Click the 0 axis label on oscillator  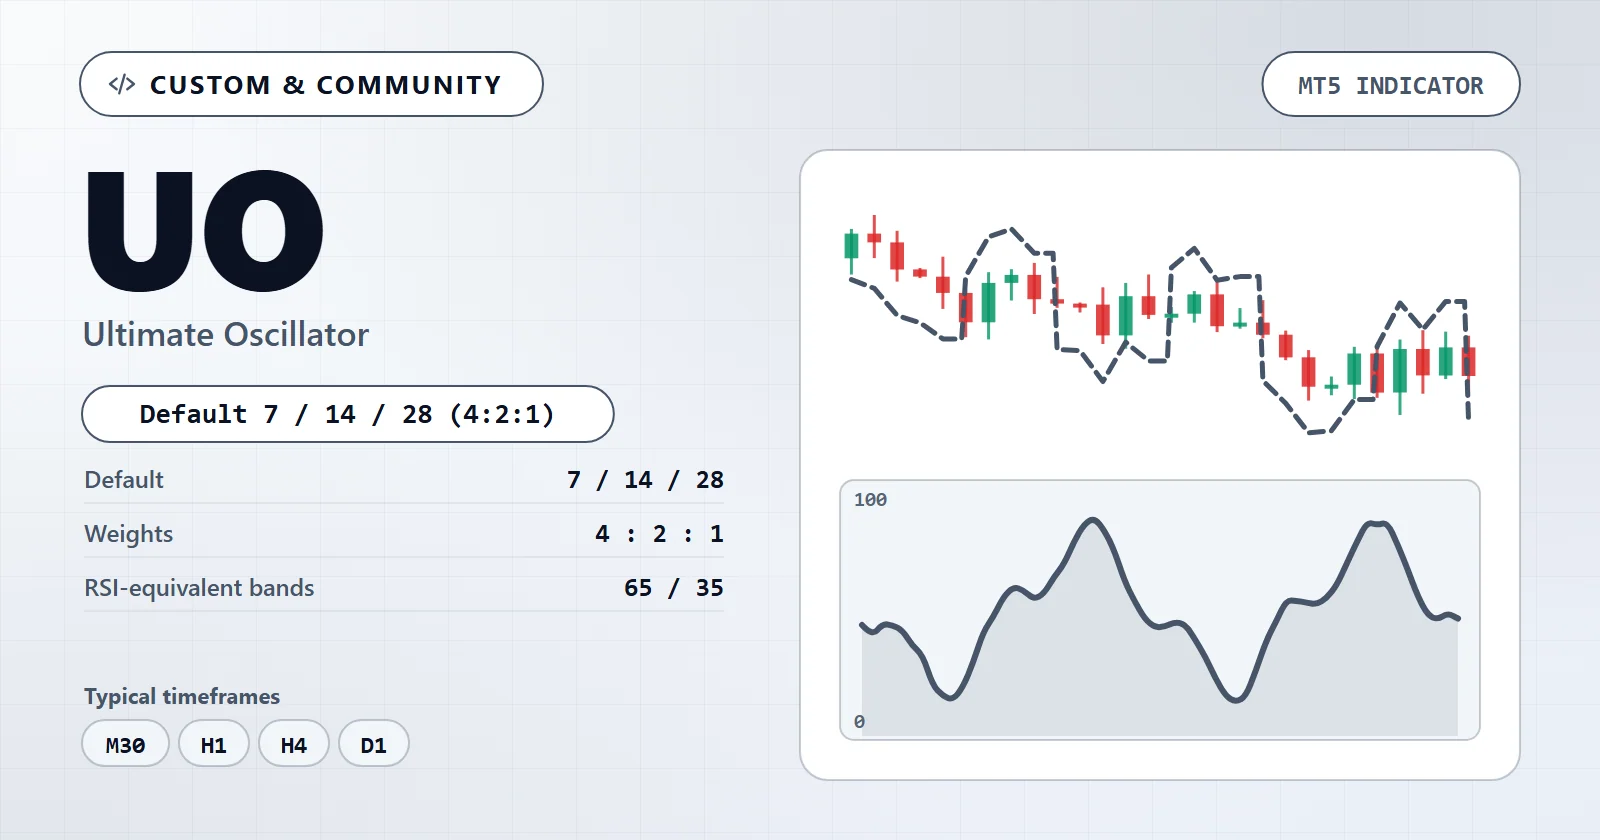[859, 722]
